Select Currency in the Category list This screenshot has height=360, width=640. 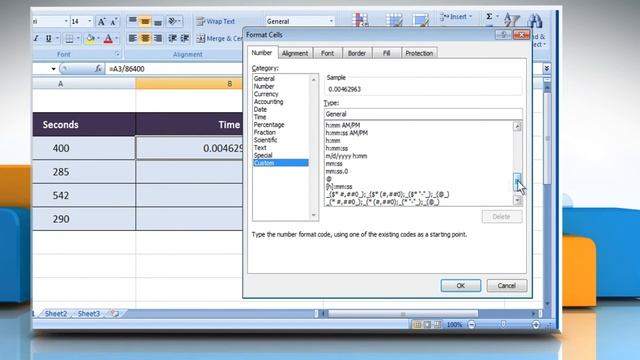tap(266, 94)
